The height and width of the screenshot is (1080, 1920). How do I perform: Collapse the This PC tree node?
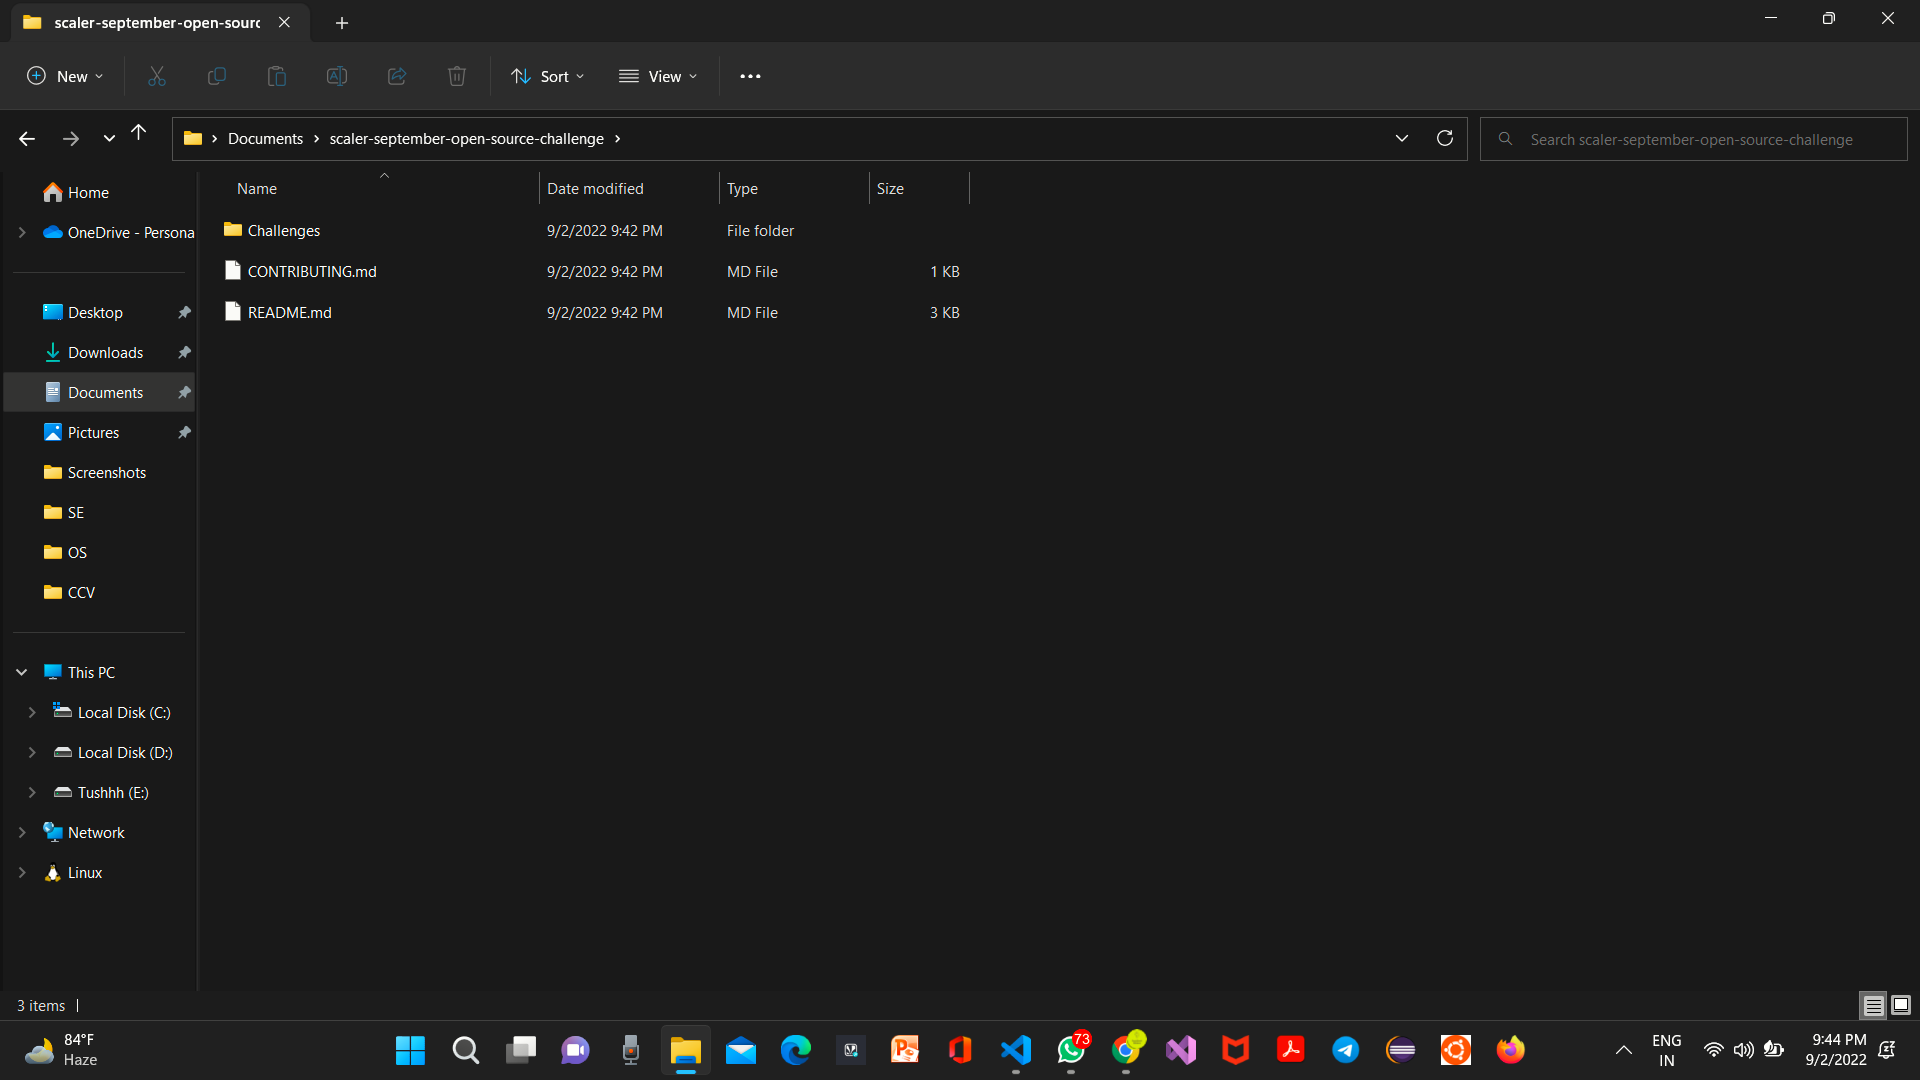pyautogui.click(x=22, y=673)
